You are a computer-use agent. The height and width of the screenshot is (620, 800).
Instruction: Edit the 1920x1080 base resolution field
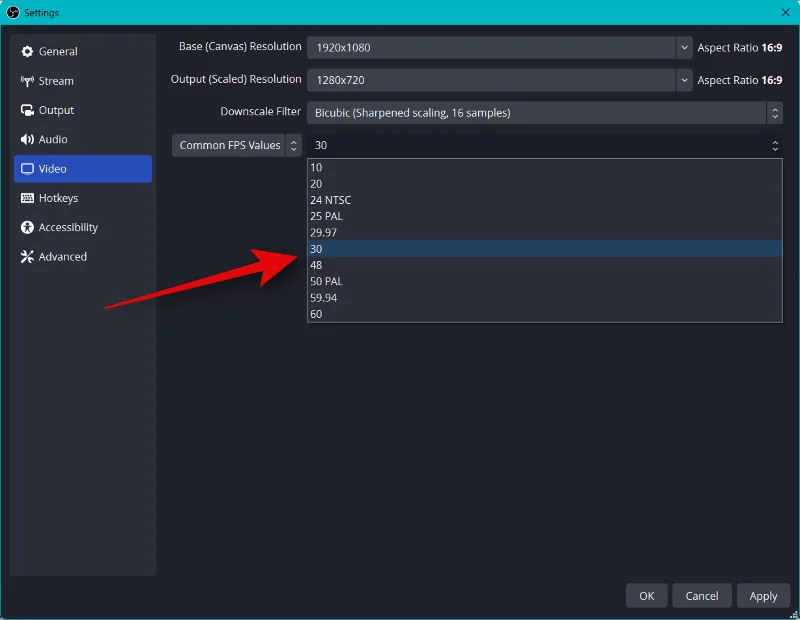point(491,47)
